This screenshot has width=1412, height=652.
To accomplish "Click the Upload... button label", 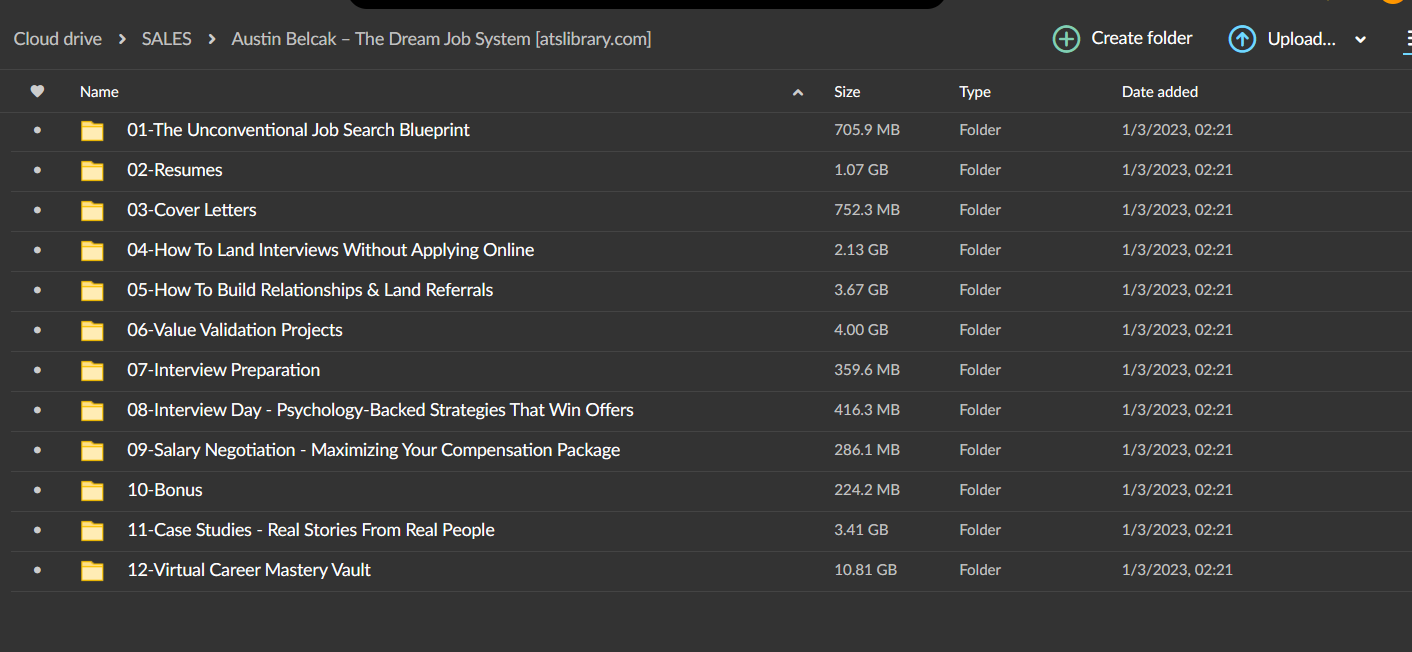I will [x=1302, y=39].
